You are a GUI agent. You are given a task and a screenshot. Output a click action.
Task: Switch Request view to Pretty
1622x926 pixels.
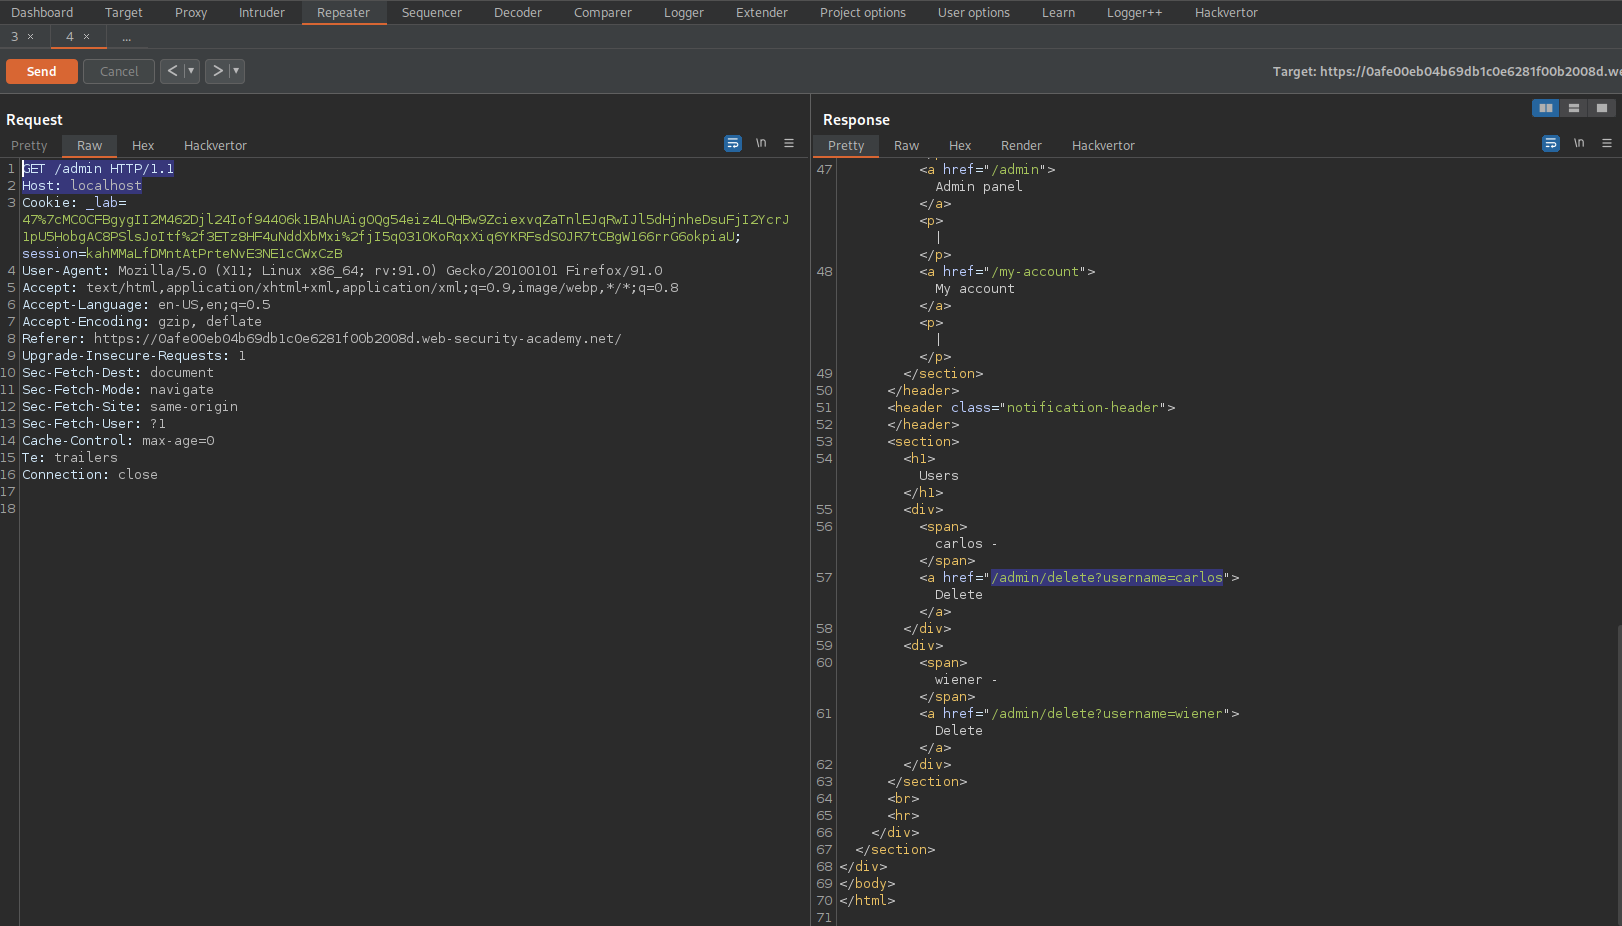point(29,146)
